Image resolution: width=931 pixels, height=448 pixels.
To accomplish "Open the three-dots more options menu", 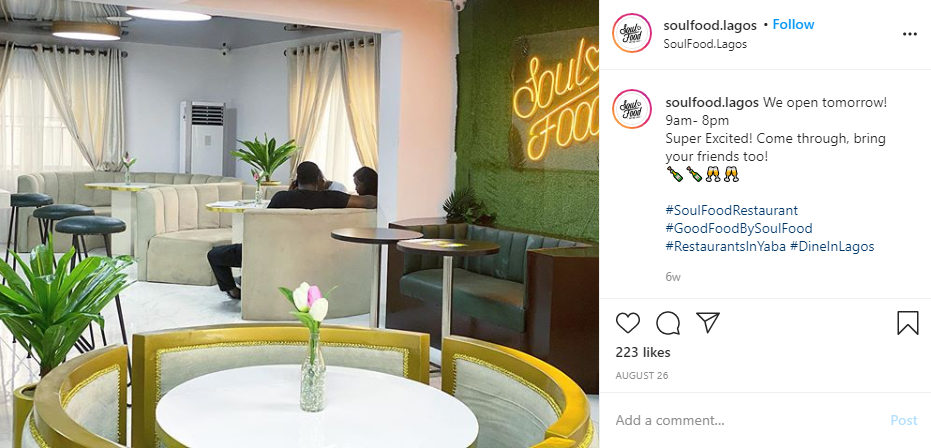I will pos(910,34).
